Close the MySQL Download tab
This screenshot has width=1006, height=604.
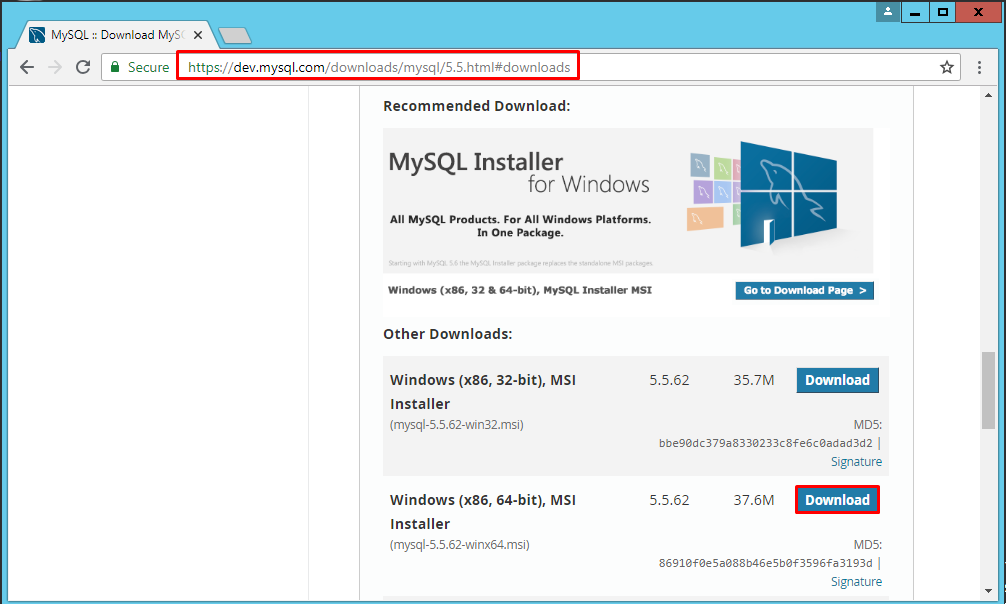[198, 35]
